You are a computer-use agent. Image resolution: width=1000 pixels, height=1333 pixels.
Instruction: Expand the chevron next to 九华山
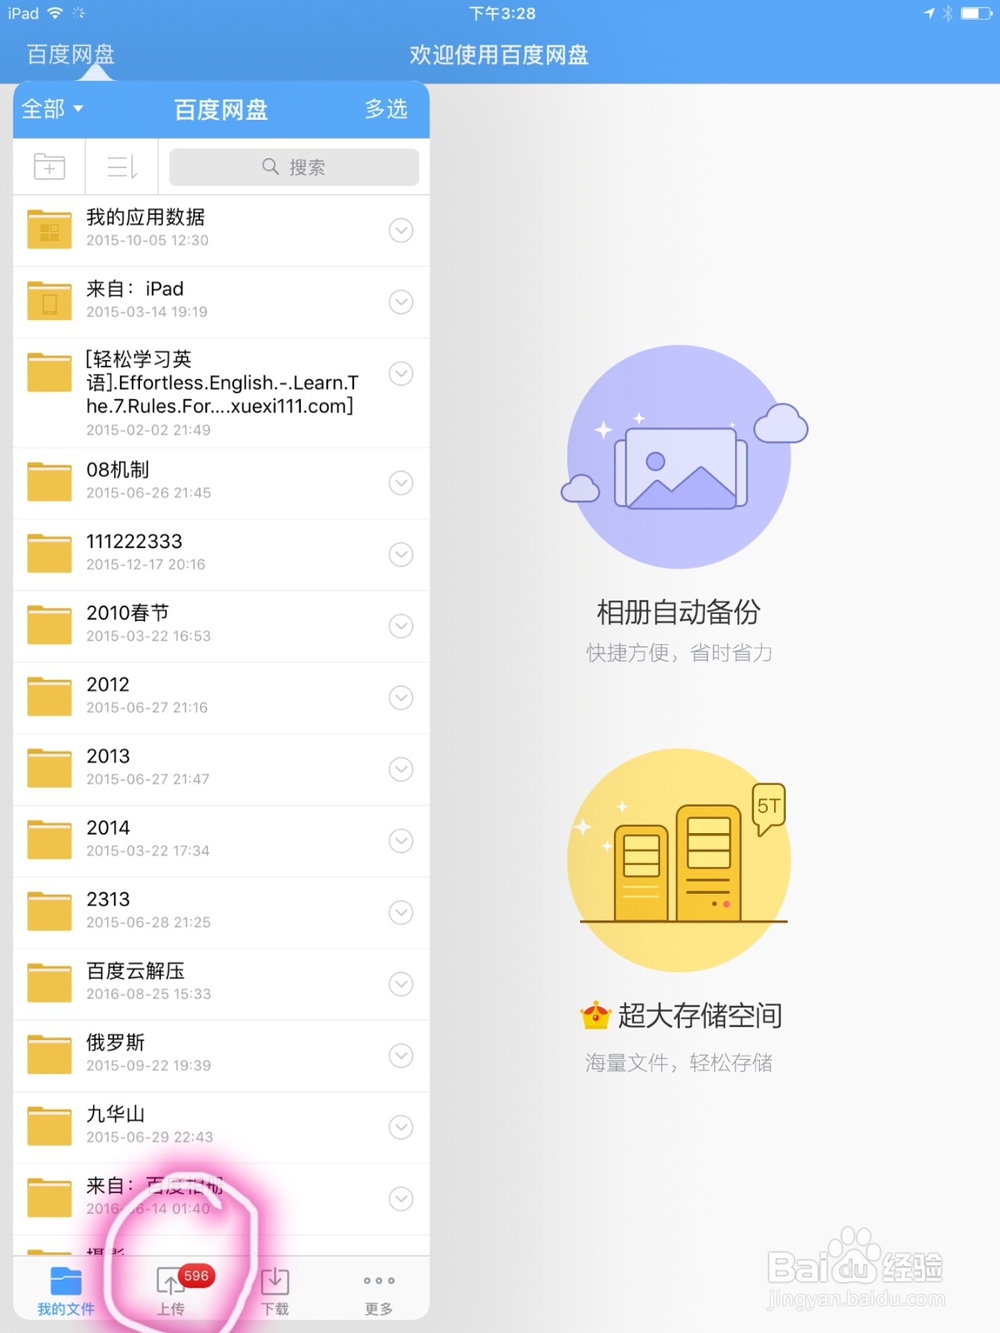(401, 1126)
